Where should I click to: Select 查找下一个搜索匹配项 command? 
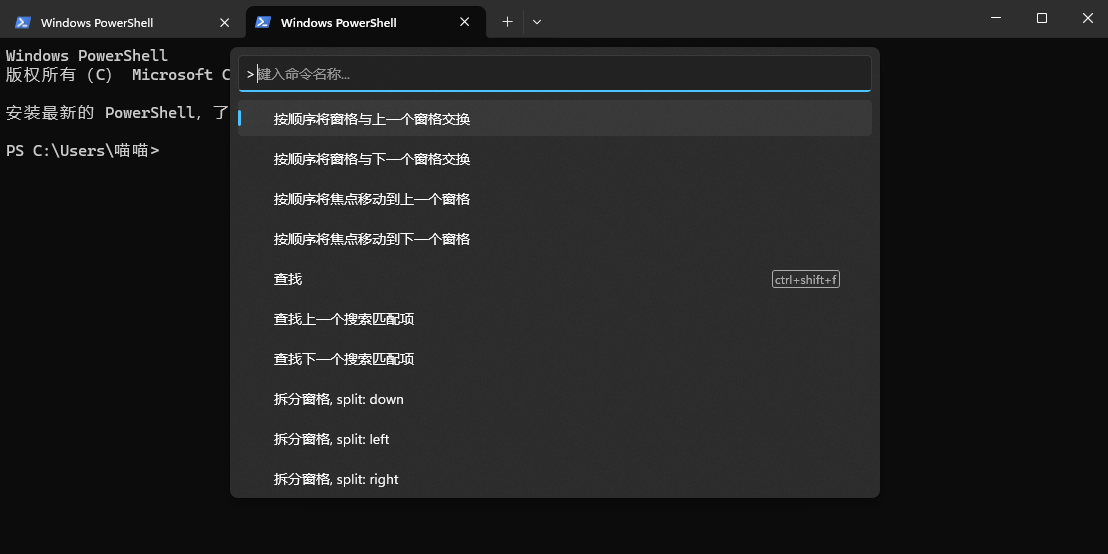(x=555, y=359)
